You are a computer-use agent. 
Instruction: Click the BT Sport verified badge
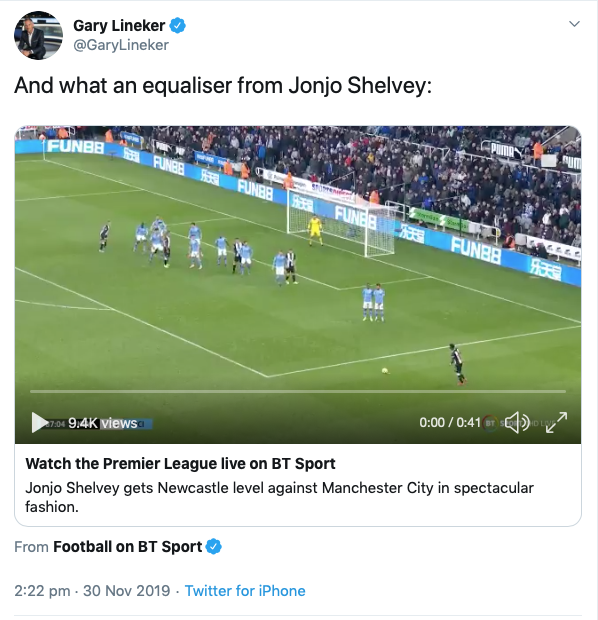214,546
